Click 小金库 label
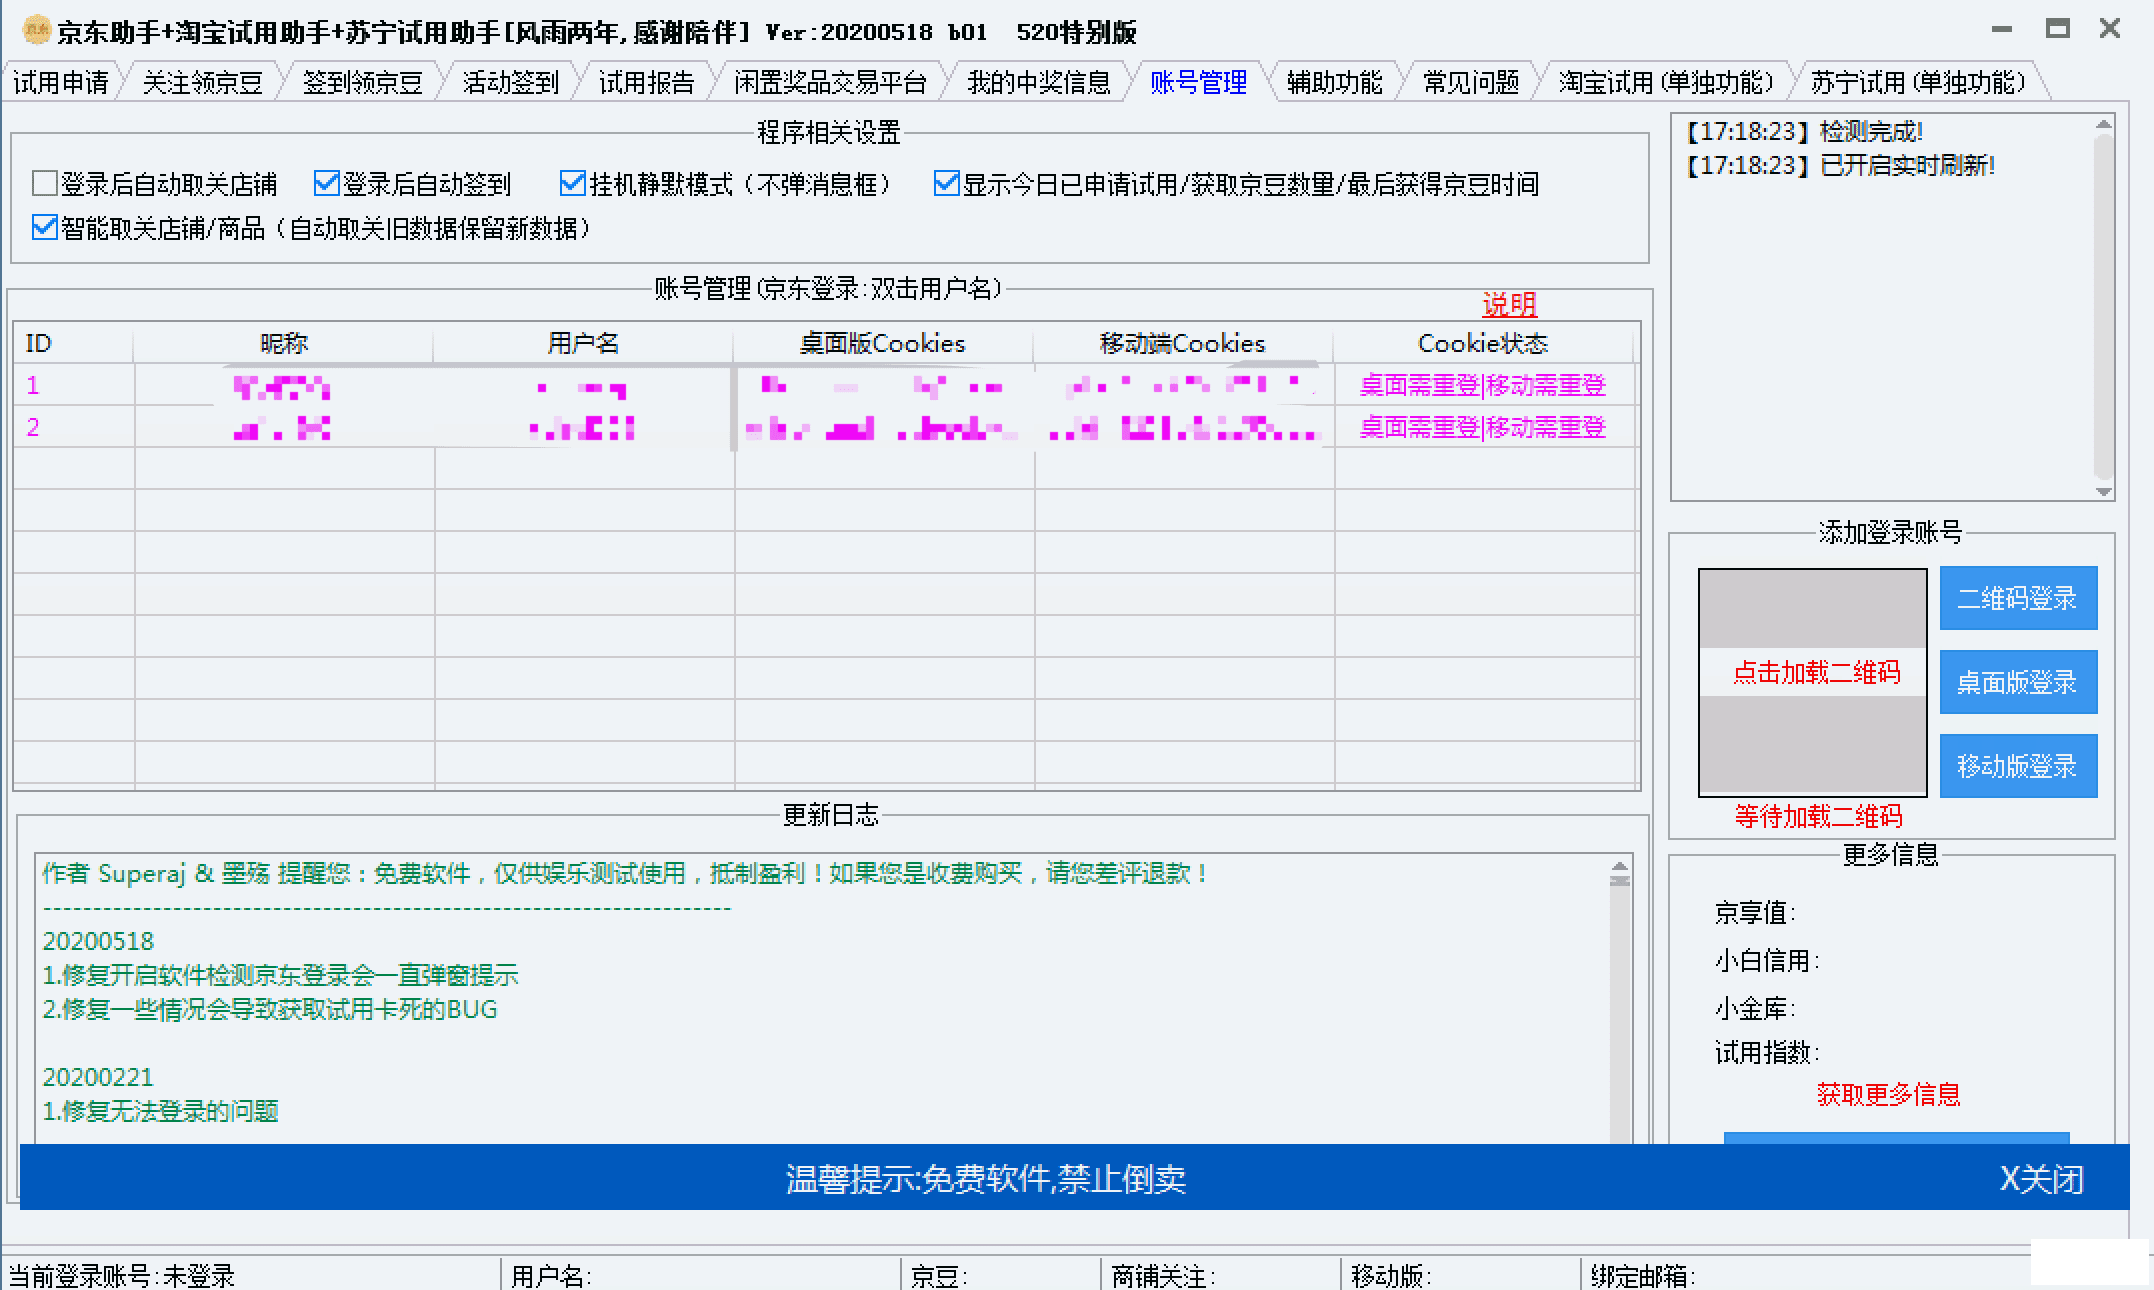The image size is (2154, 1290). [1755, 1008]
